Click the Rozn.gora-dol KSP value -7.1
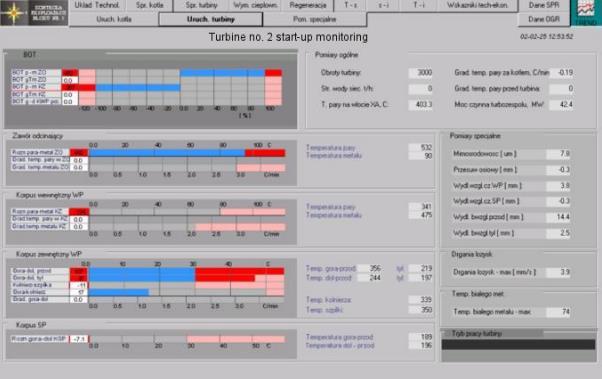602x379 pixels. coord(79,339)
